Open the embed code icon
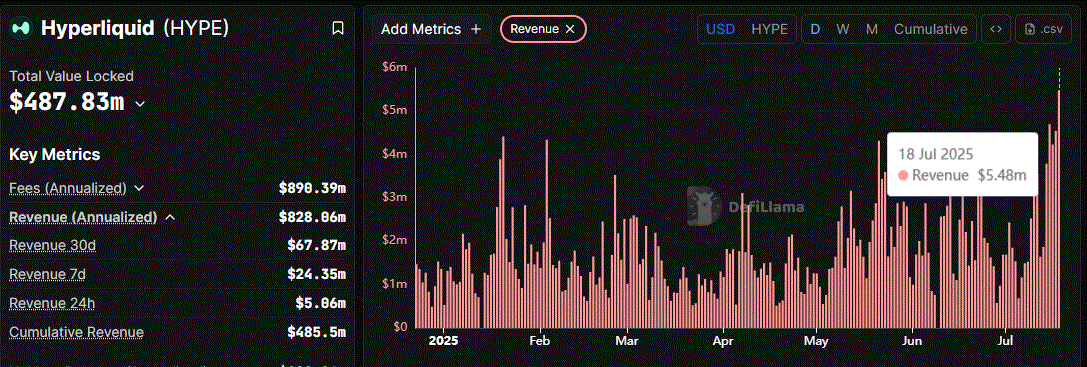 (x=996, y=29)
